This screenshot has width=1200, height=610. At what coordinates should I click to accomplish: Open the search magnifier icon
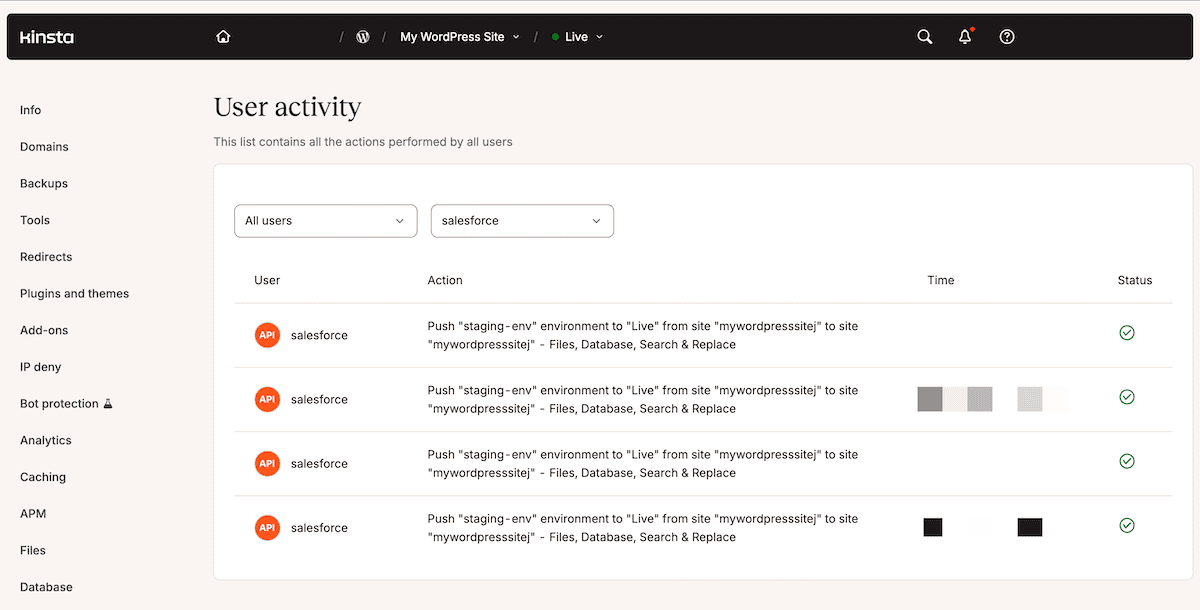pyautogui.click(x=925, y=37)
